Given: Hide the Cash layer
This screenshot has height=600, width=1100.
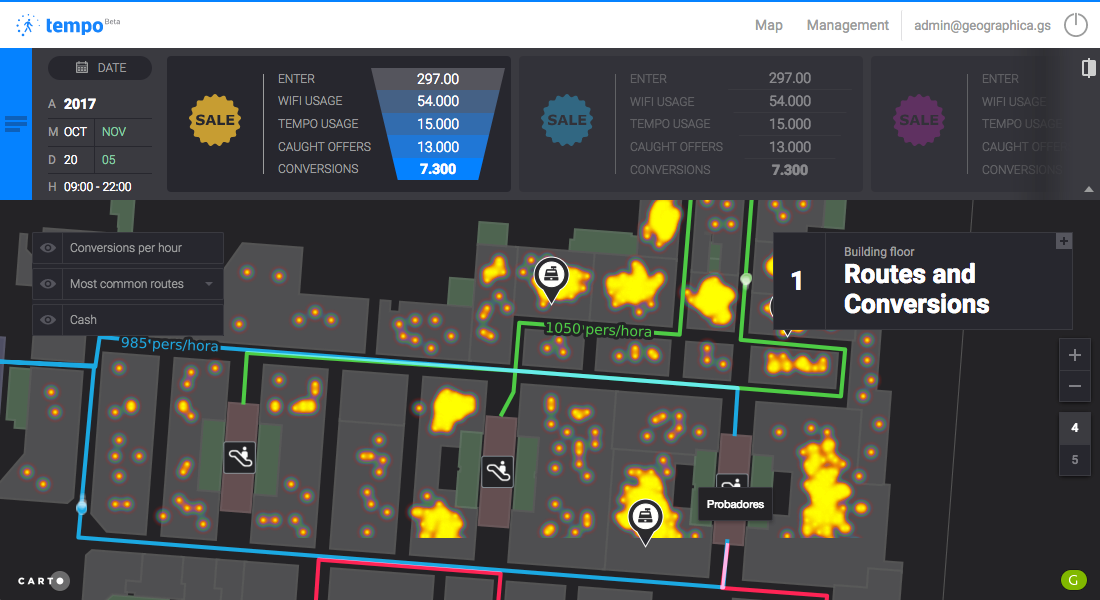Looking at the screenshot, I should click(47, 319).
